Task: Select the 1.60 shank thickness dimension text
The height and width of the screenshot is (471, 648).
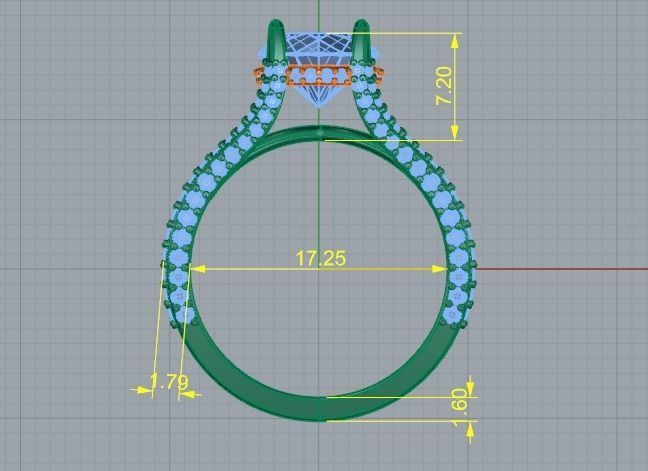Action: point(459,407)
